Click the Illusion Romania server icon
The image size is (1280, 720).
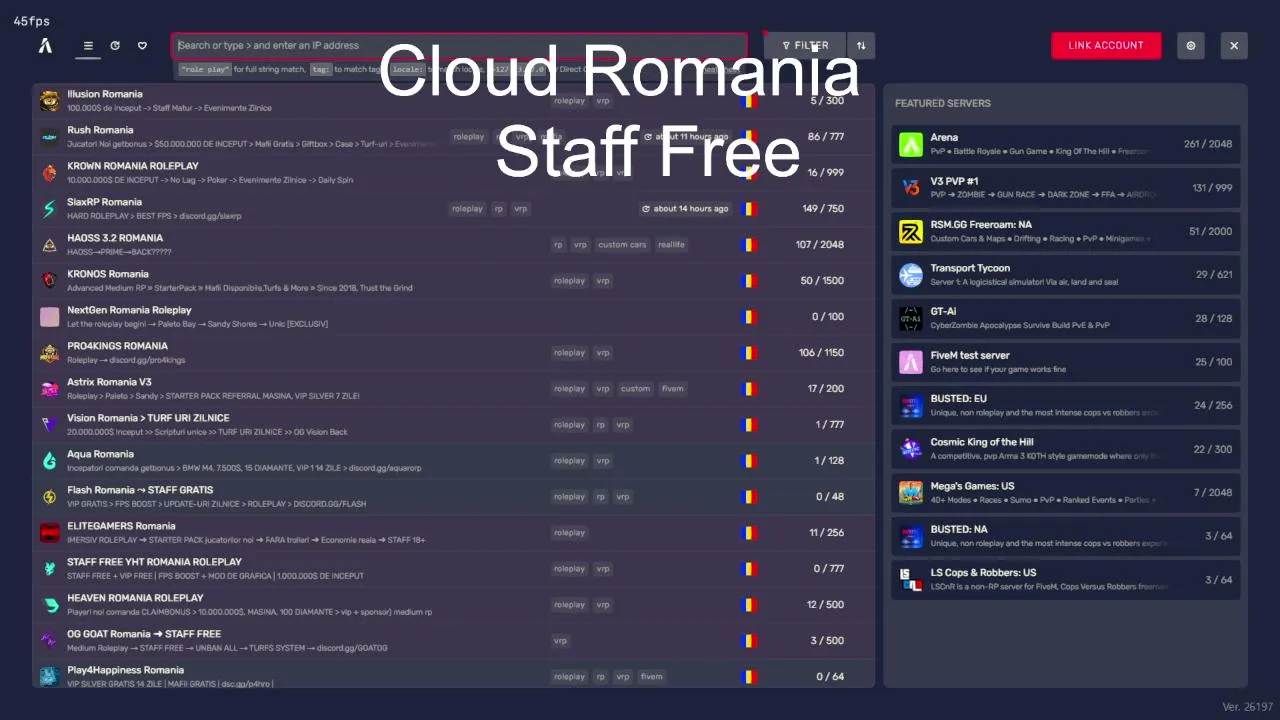(49, 101)
